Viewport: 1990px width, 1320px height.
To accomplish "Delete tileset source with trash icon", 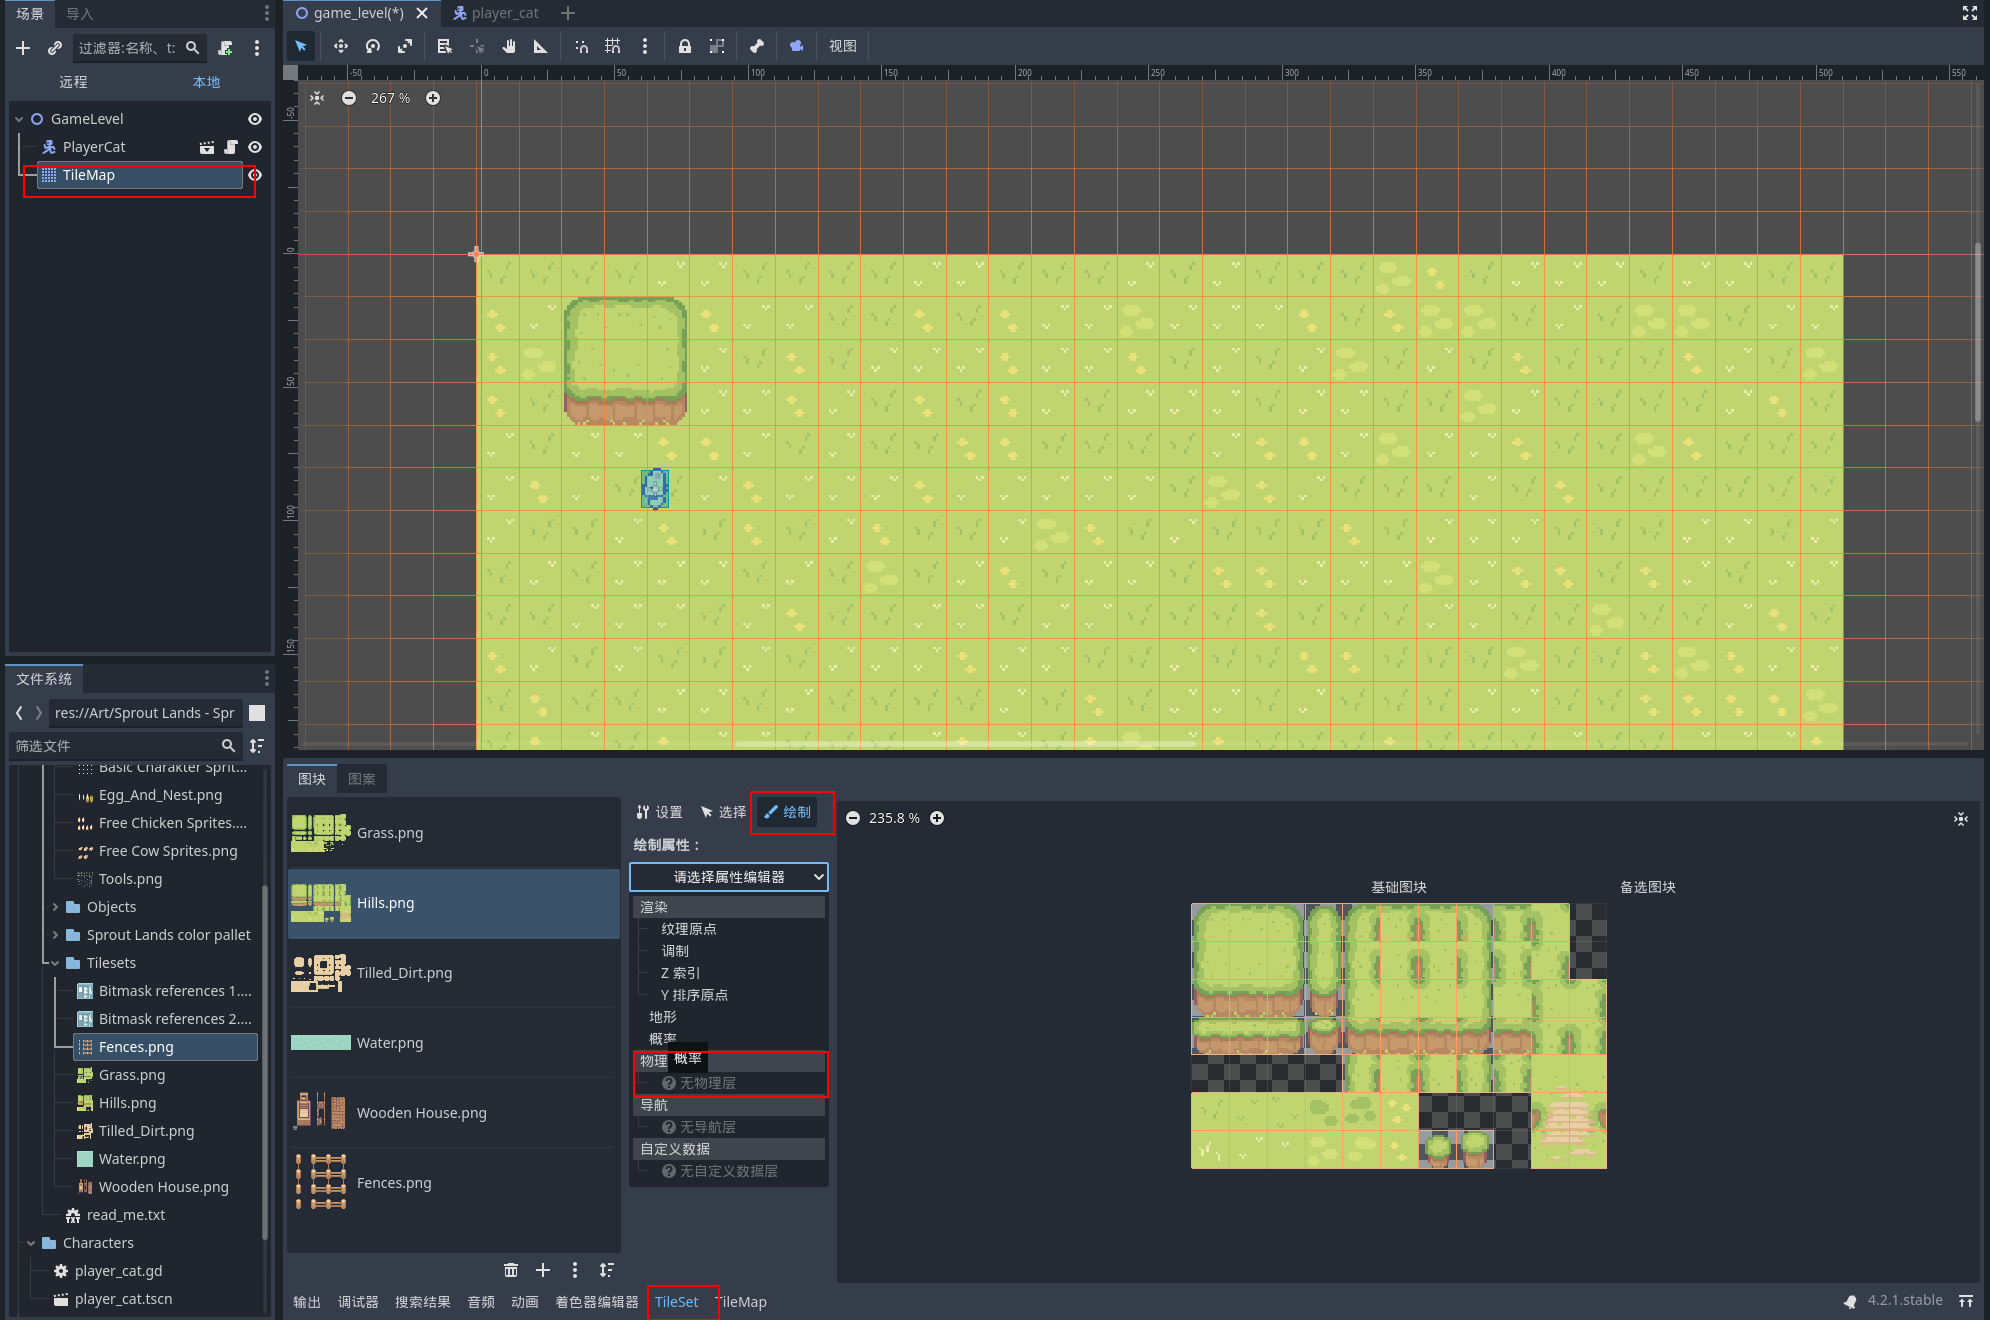I will point(511,1270).
